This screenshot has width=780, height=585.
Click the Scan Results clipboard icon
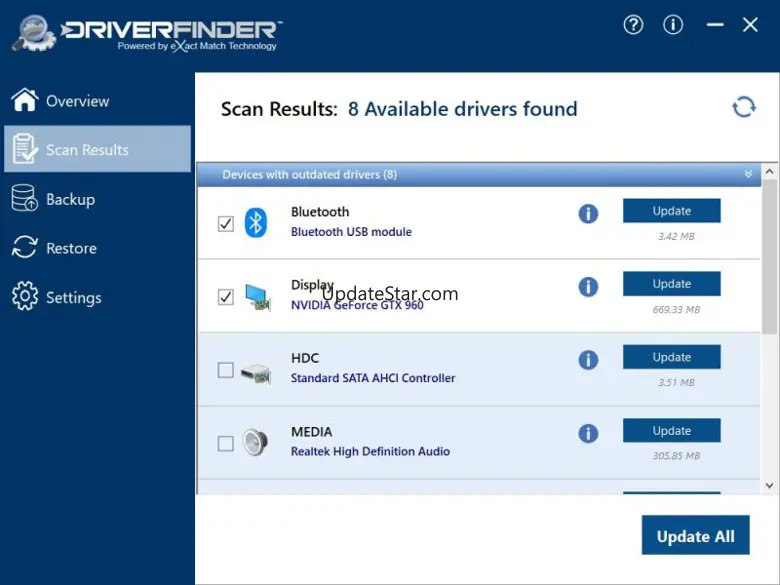(25, 149)
